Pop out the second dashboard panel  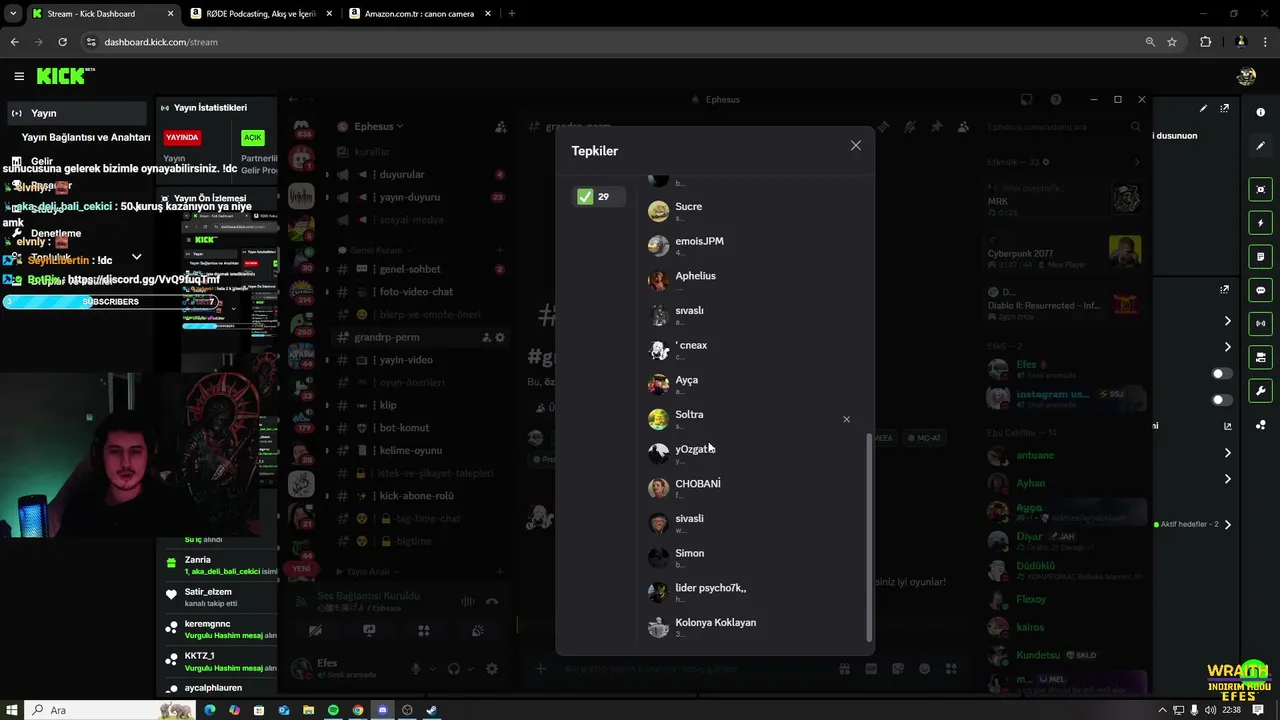(1224, 289)
